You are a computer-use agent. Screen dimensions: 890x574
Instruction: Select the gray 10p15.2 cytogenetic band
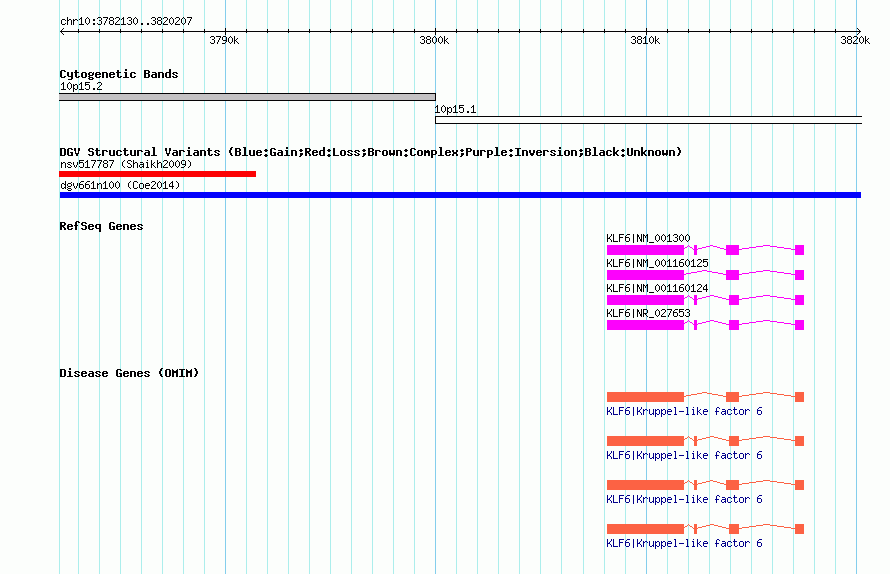[247, 97]
